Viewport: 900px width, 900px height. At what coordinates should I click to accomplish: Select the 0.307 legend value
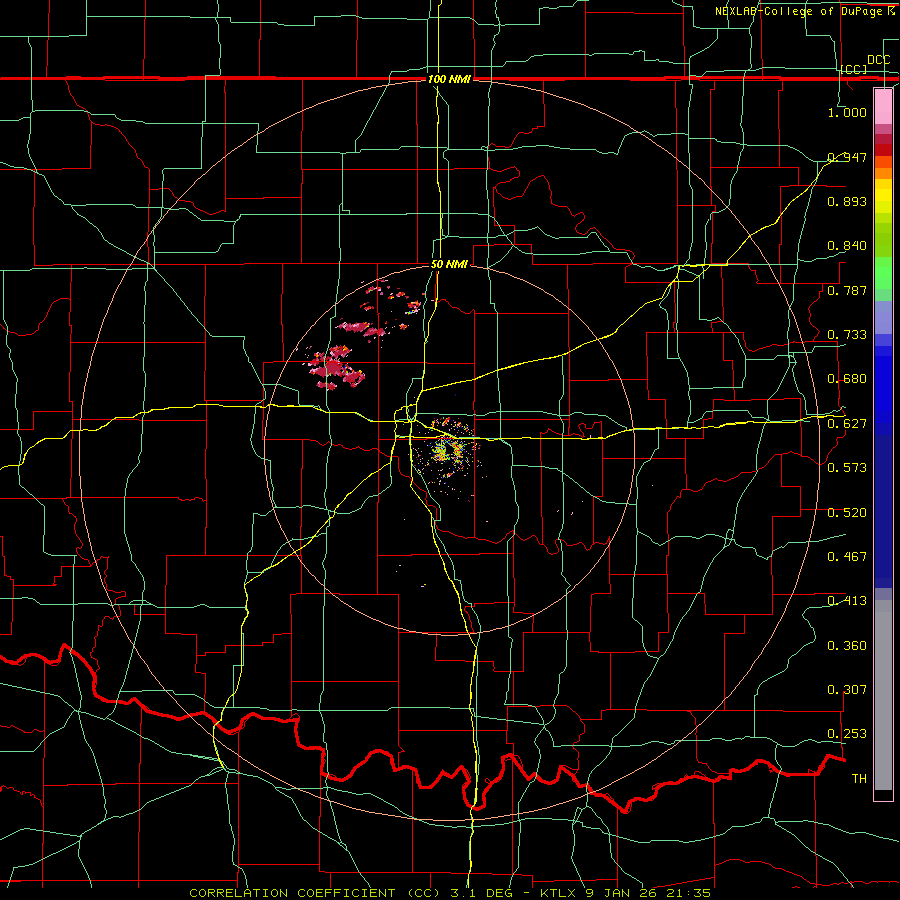tap(847, 690)
